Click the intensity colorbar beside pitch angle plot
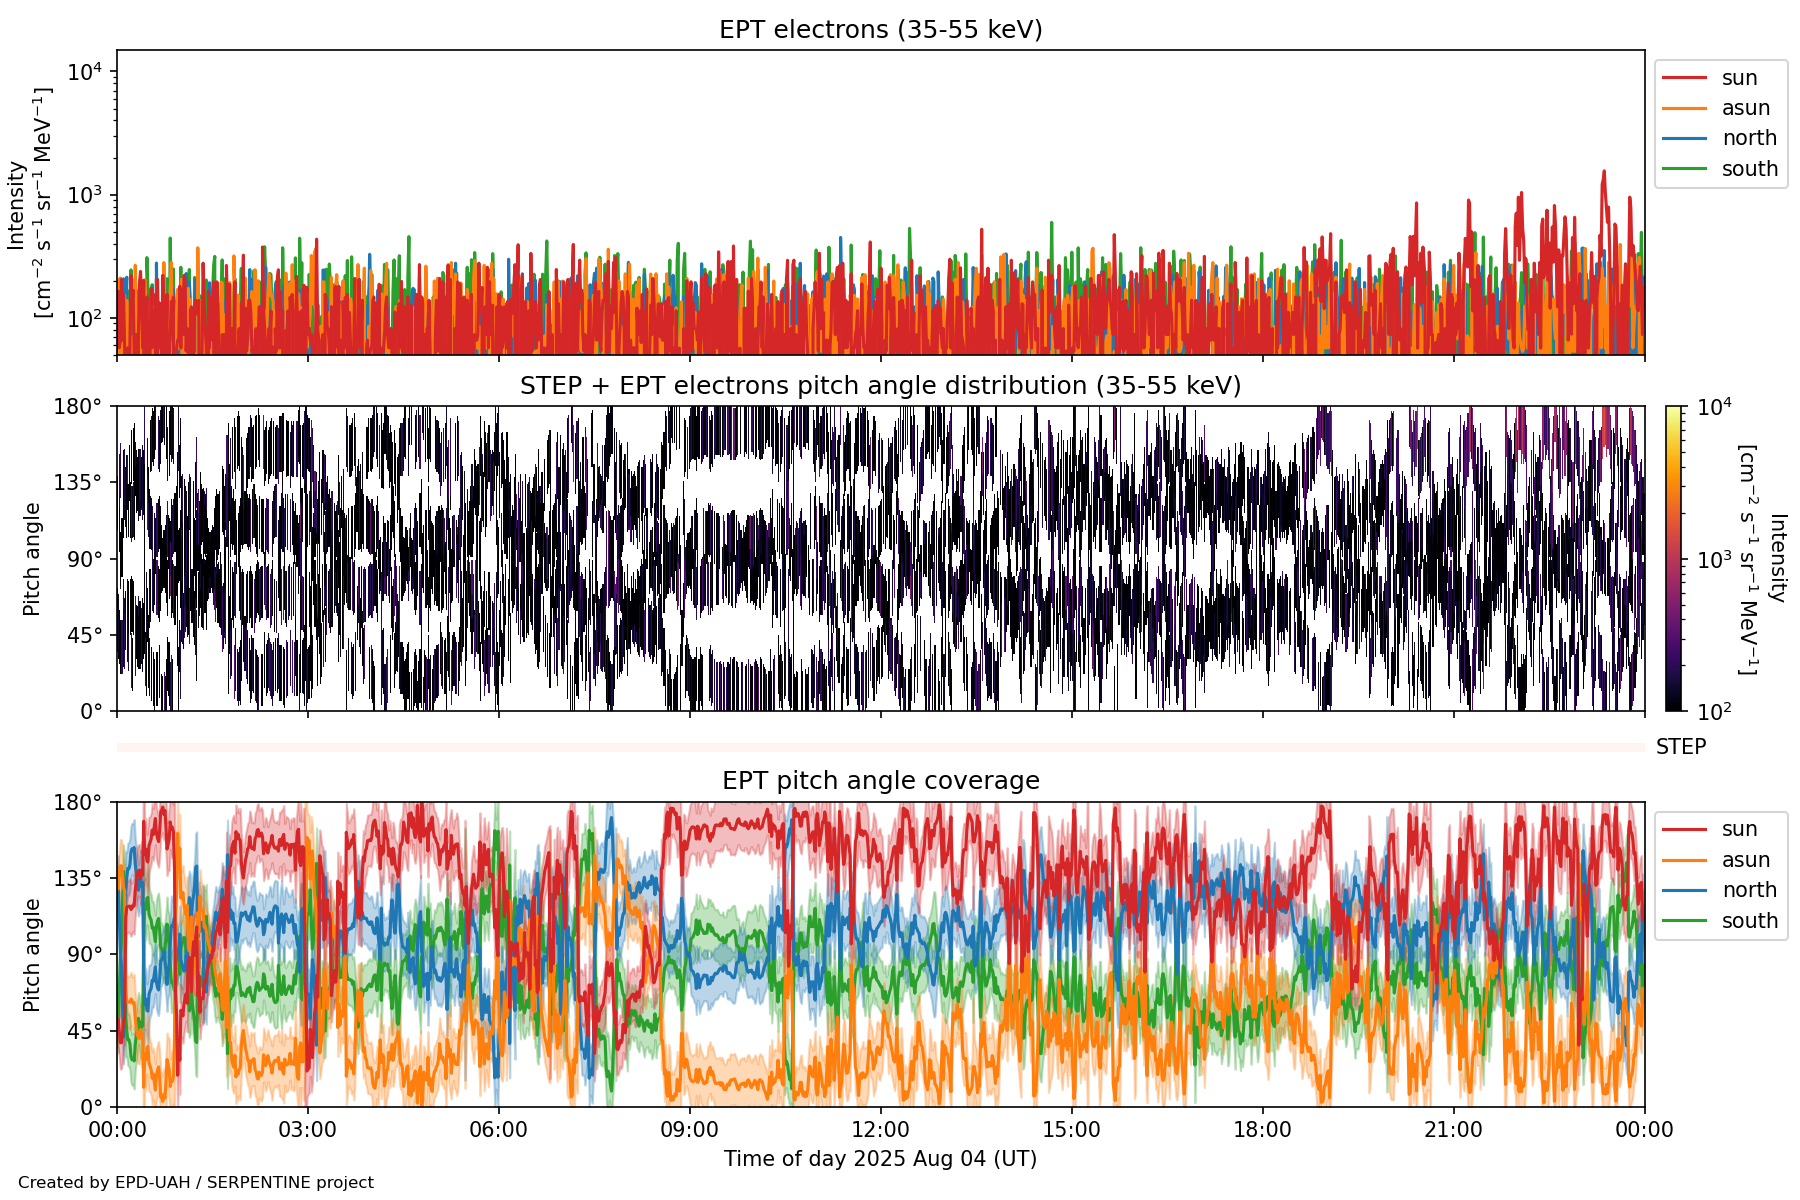Image resolution: width=1800 pixels, height=1200 pixels. pyautogui.click(x=1673, y=558)
